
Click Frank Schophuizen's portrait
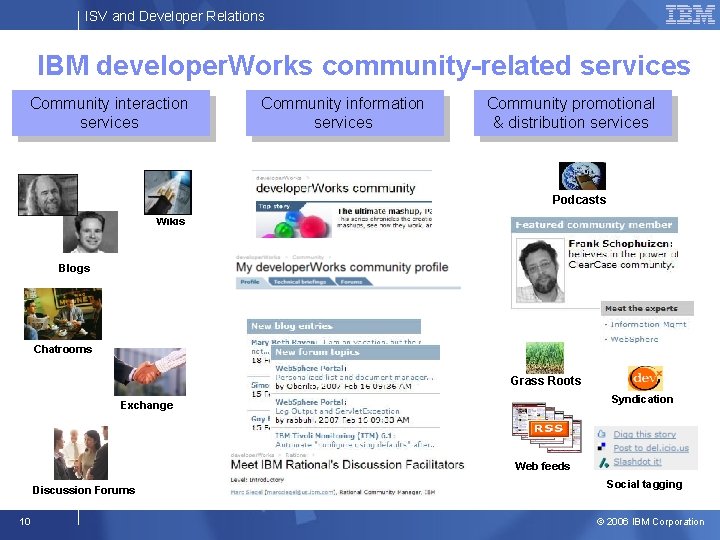click(x=540, y=270)
